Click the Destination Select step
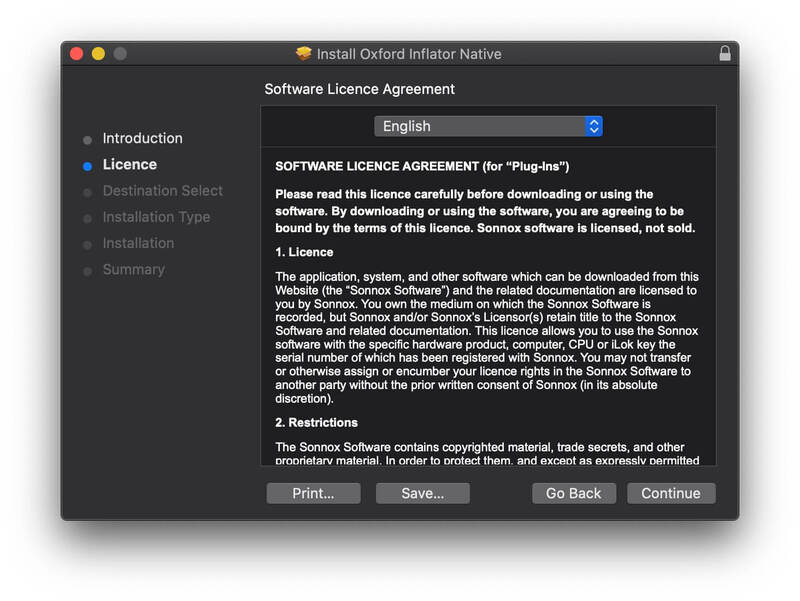 coord(163,191)
